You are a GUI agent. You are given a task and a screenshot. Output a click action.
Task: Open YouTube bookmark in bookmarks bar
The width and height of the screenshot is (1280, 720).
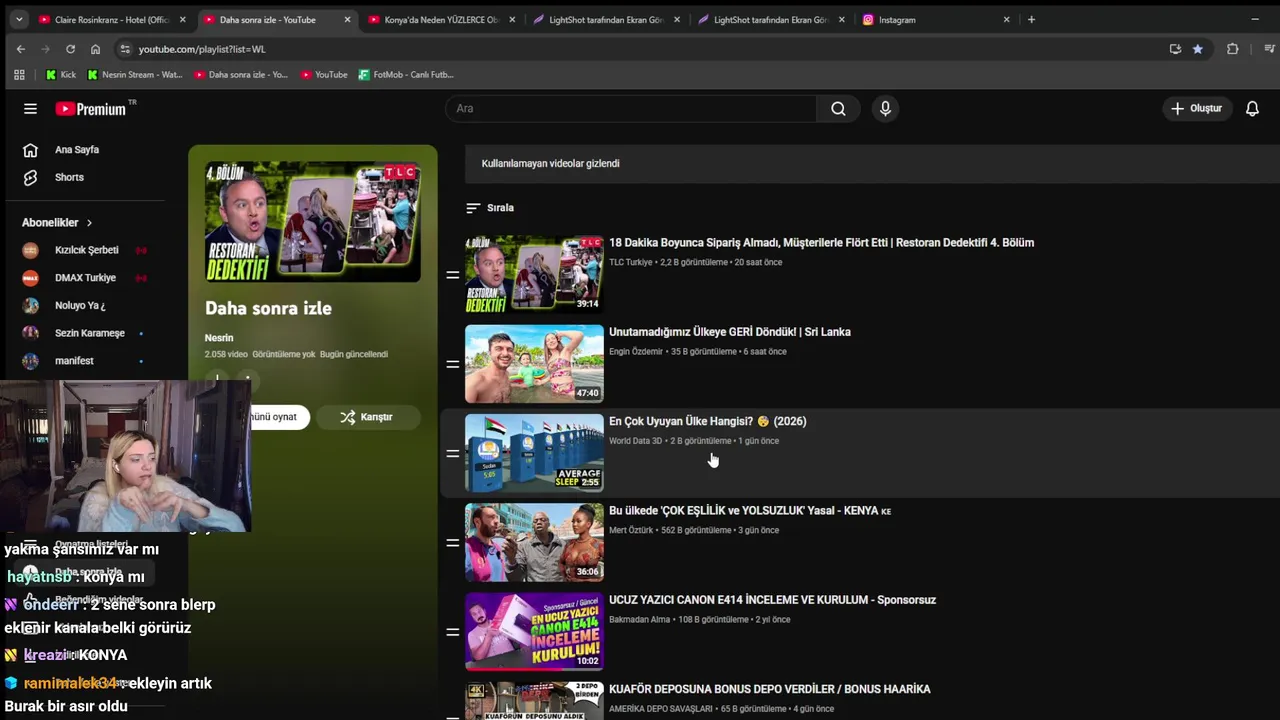pyautogui.click(x=324, y=75)
